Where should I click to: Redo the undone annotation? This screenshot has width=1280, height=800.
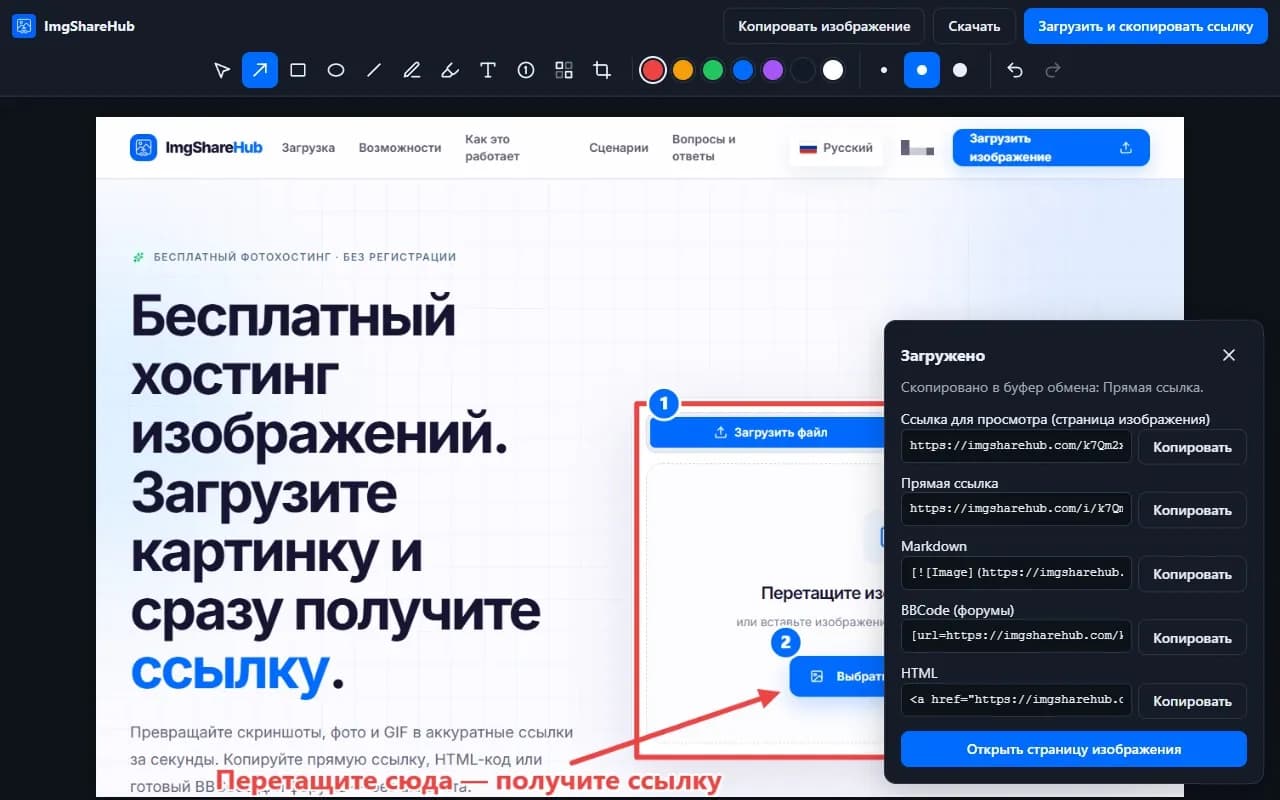point(1052,70)
